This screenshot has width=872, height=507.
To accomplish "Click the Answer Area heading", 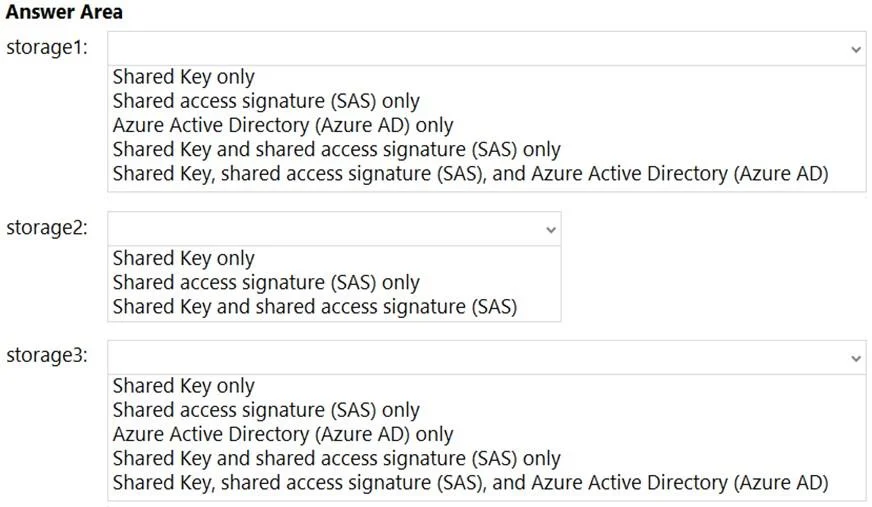I will tap(64, 12).
